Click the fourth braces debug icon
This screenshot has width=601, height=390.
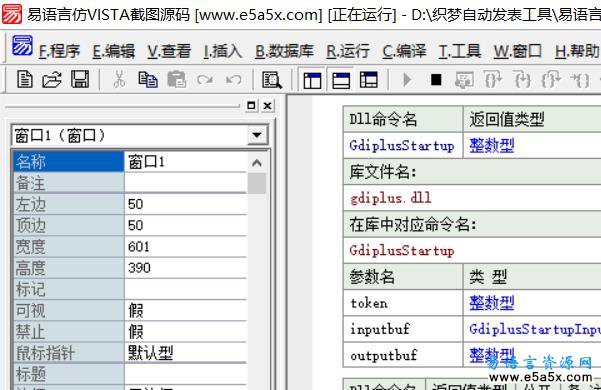pyautogui.click(x=580, y=80)
